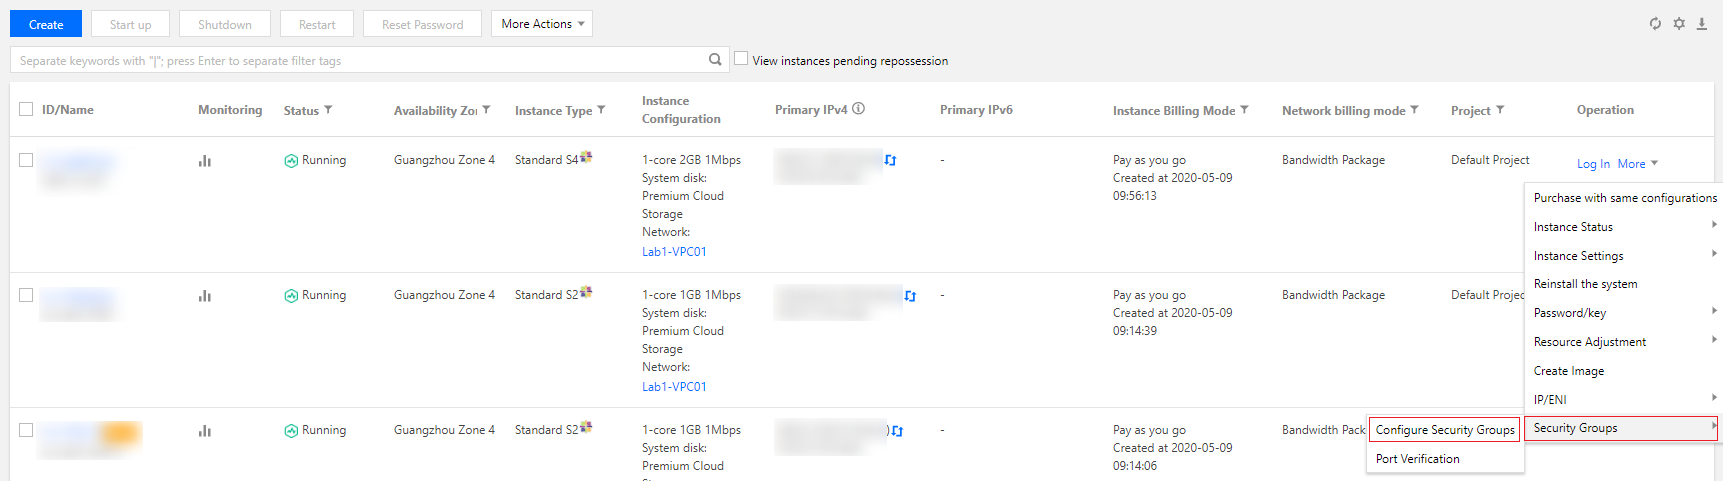
Task: Open the column settings gear icon
Action: click(1679, 24)
